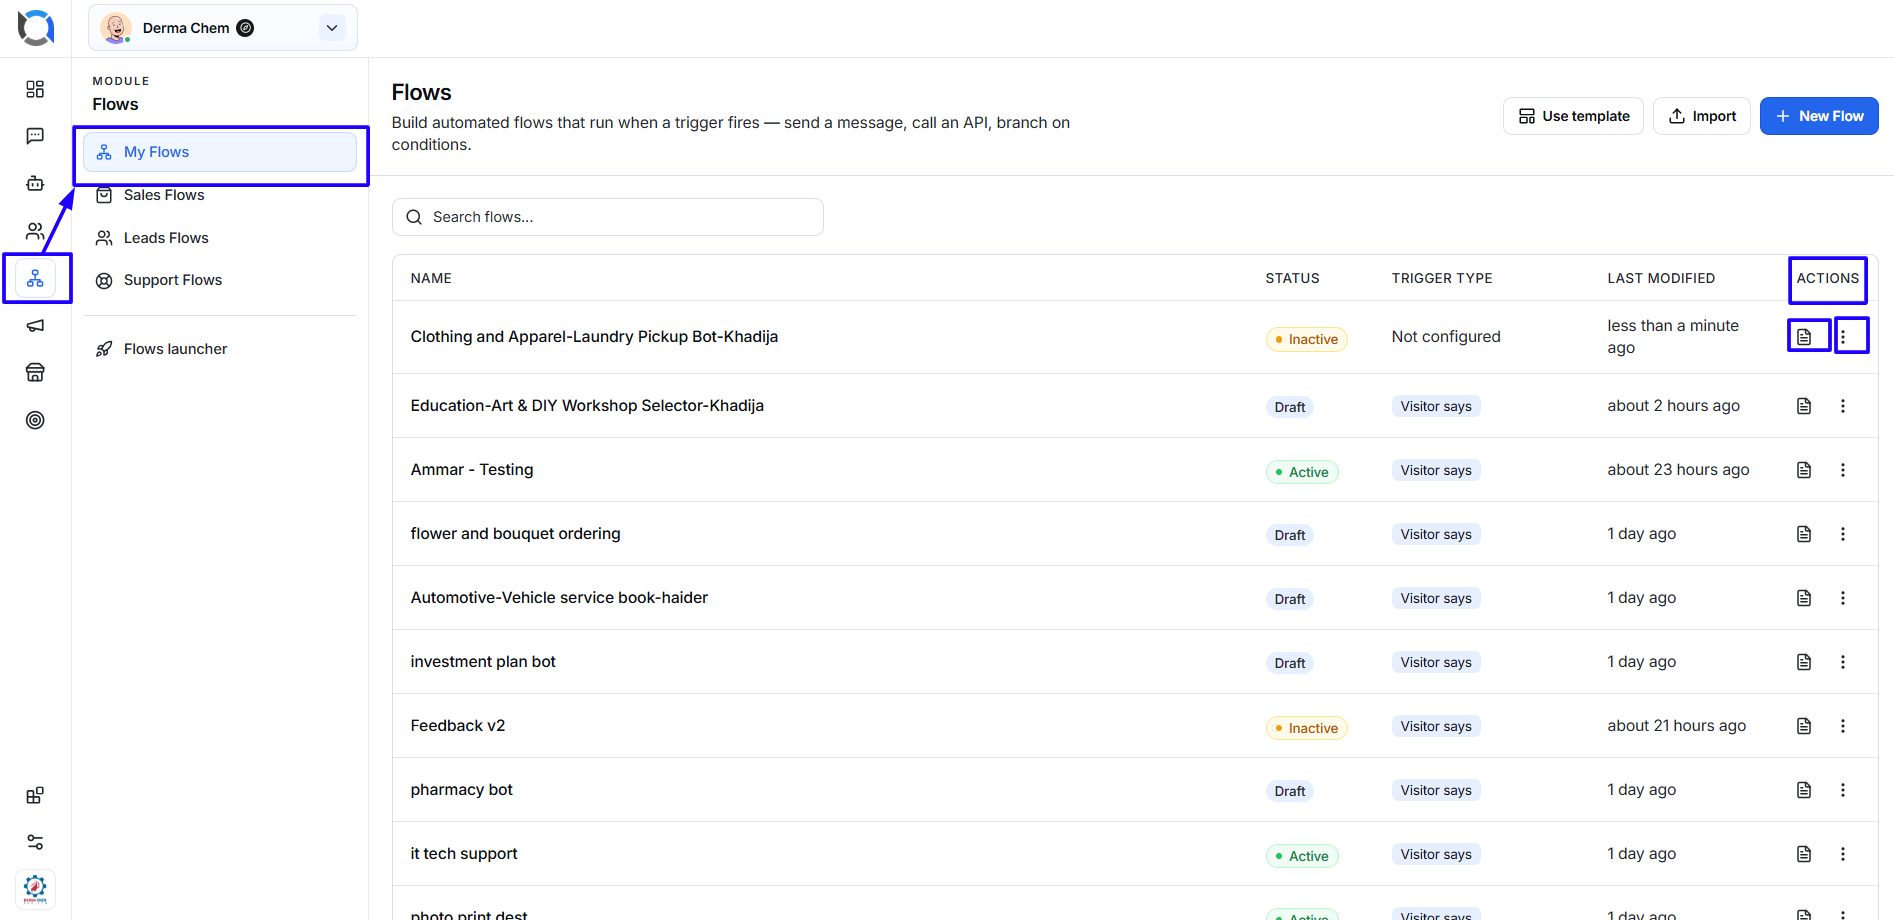Screen dimensions: 1894x920
Task: Select My Flows in the module menu
Action: tap(220, 152)
